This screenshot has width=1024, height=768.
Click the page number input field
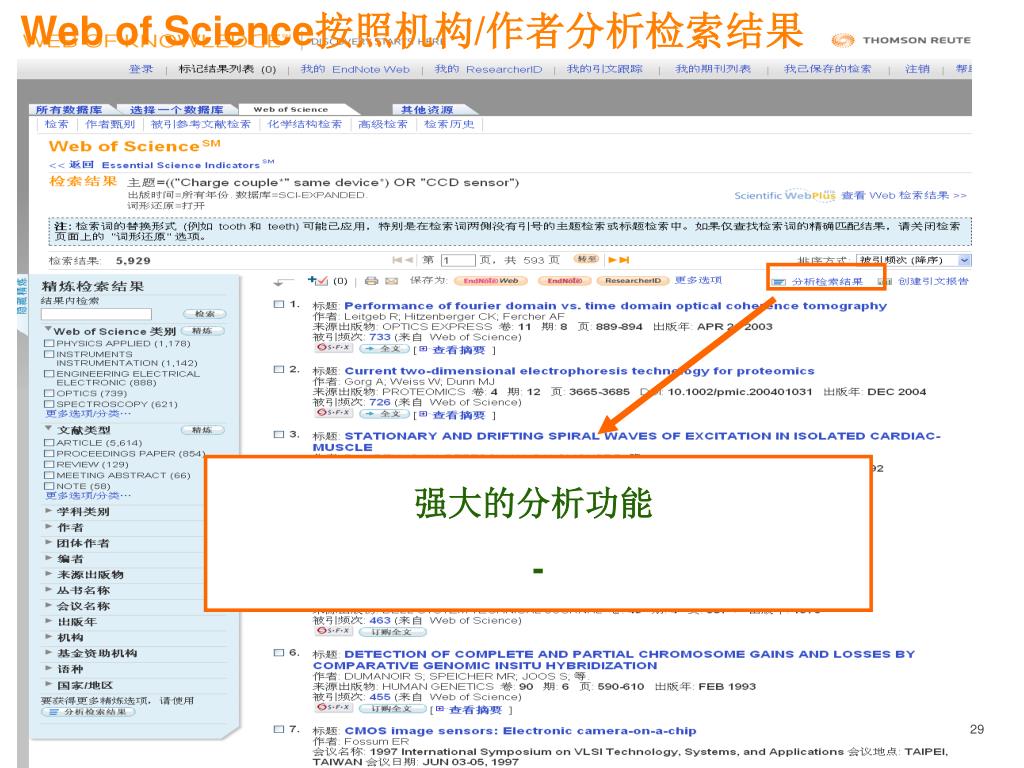[x=458, y=260]
